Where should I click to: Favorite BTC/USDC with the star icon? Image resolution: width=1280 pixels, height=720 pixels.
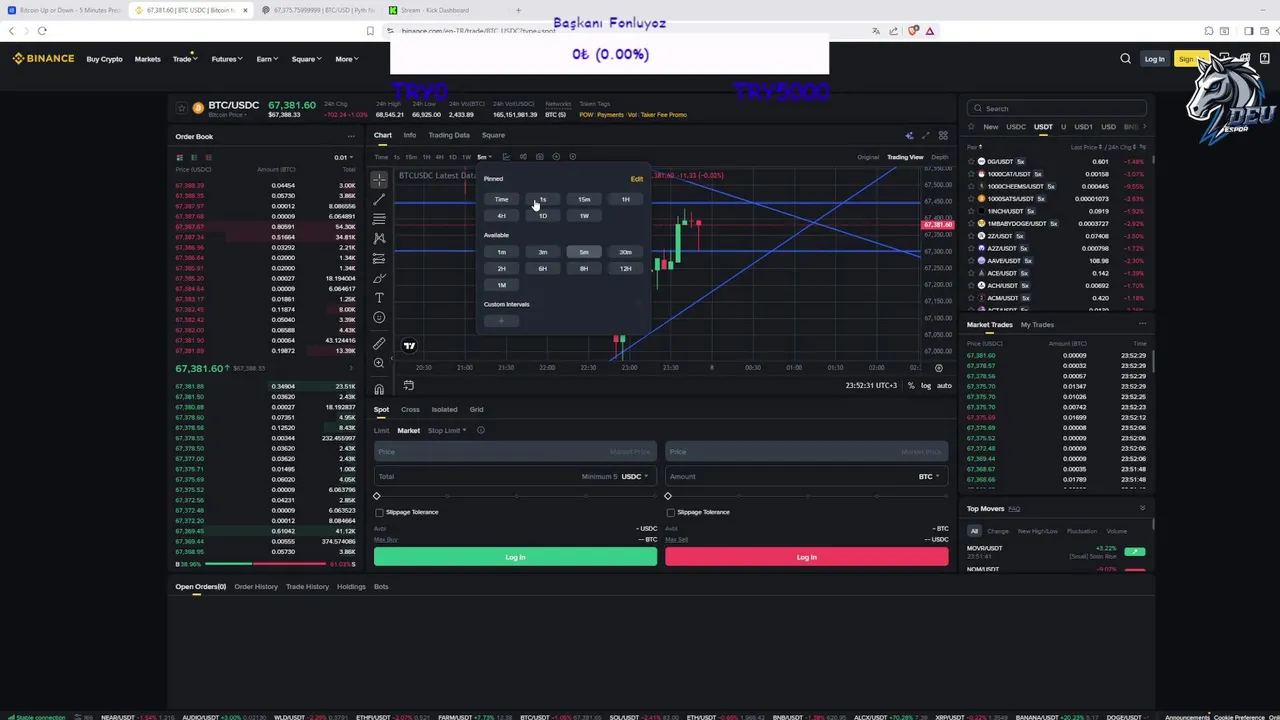point(181,108)
